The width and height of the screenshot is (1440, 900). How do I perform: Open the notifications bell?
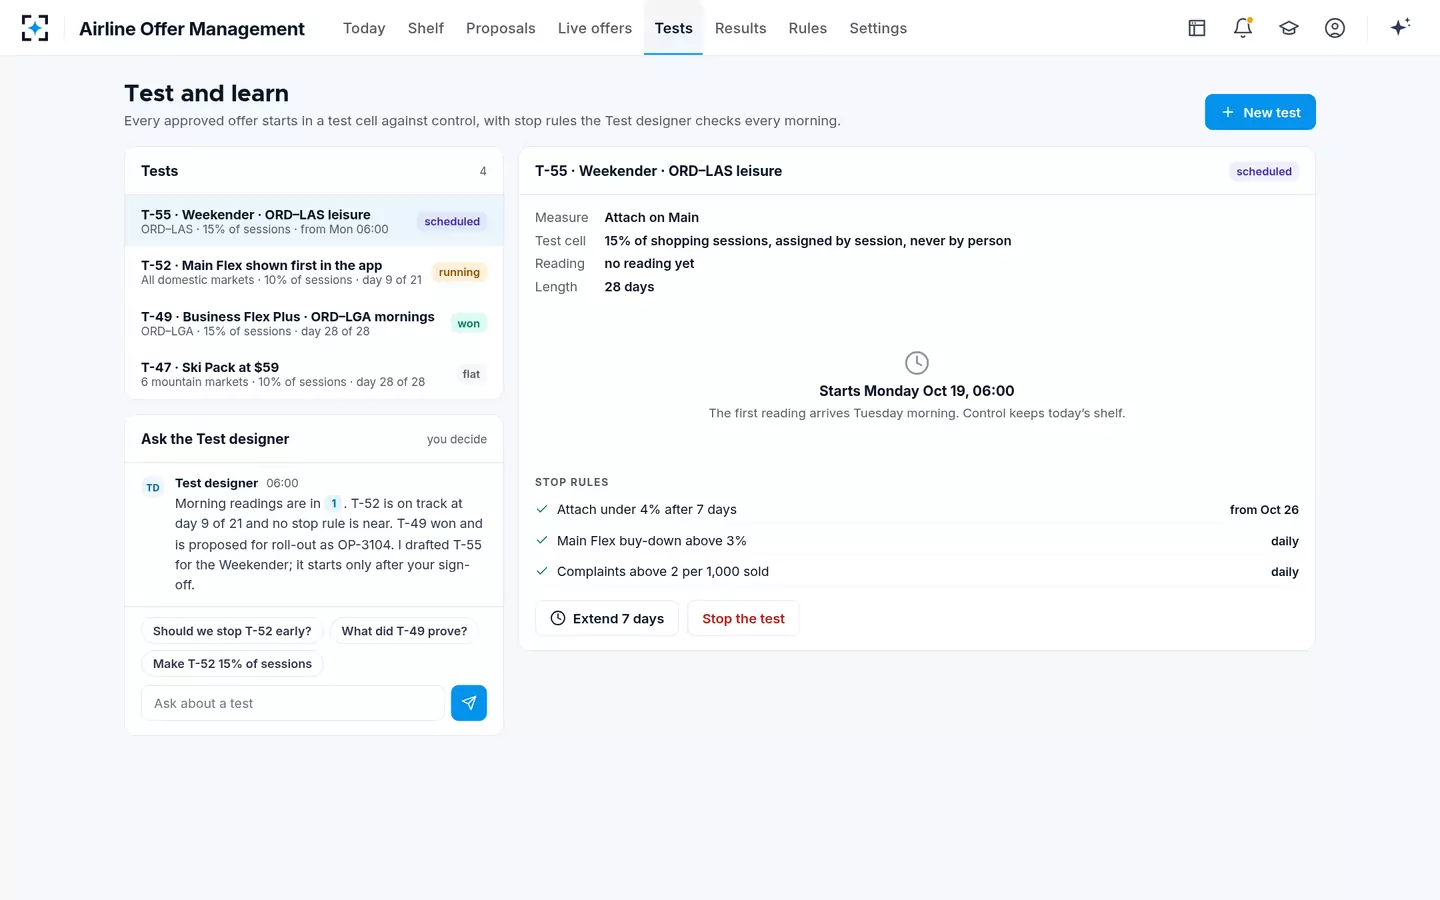pos(1243,28)
